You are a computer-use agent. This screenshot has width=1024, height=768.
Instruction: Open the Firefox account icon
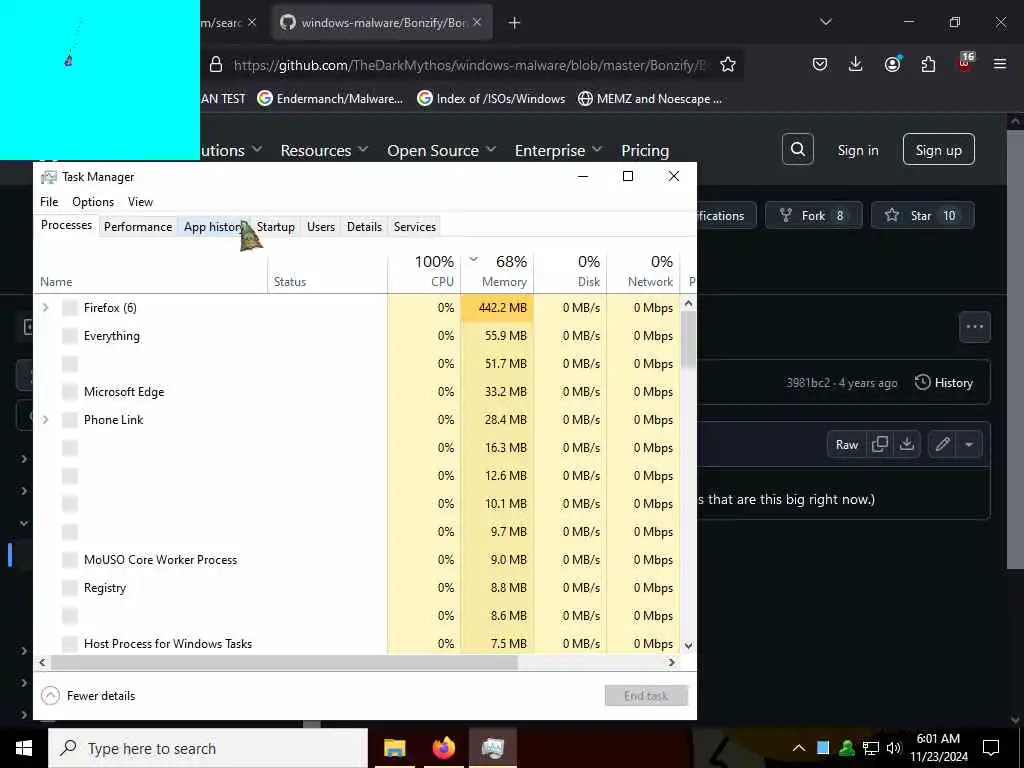(x=892, y=64)
